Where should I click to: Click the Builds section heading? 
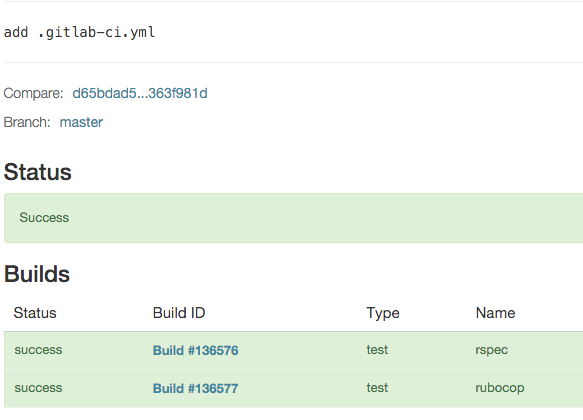pyautogui.click(x=37, y=274)
